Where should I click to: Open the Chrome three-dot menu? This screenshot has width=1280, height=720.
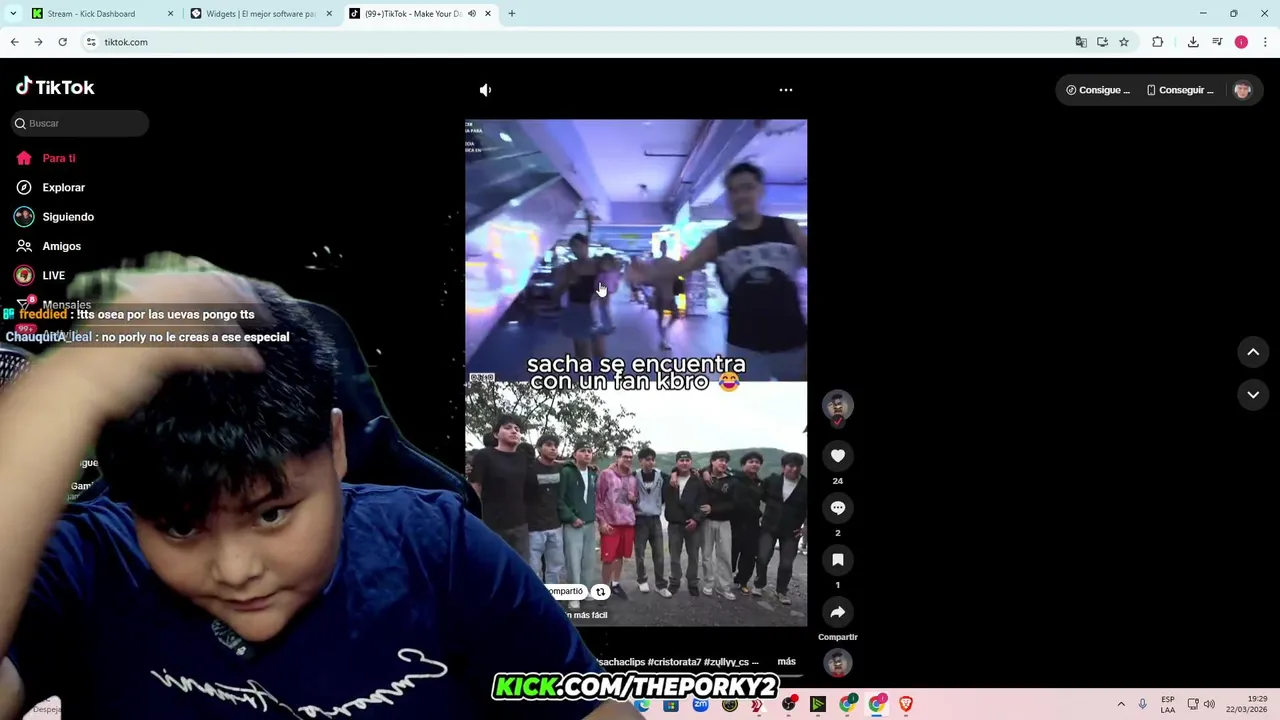click(1266, 42)
